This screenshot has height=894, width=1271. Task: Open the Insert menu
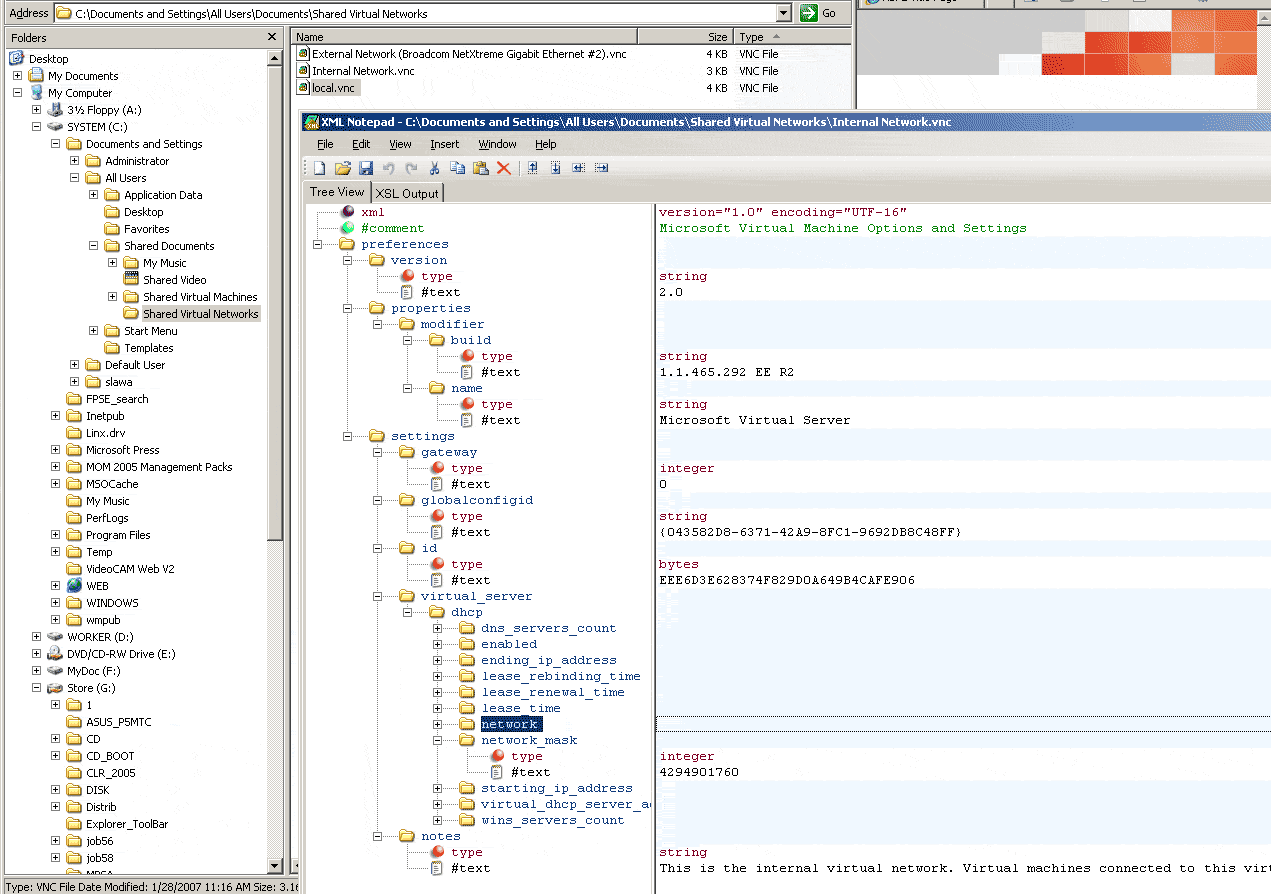pyautogui.click(x=444, y=144)
